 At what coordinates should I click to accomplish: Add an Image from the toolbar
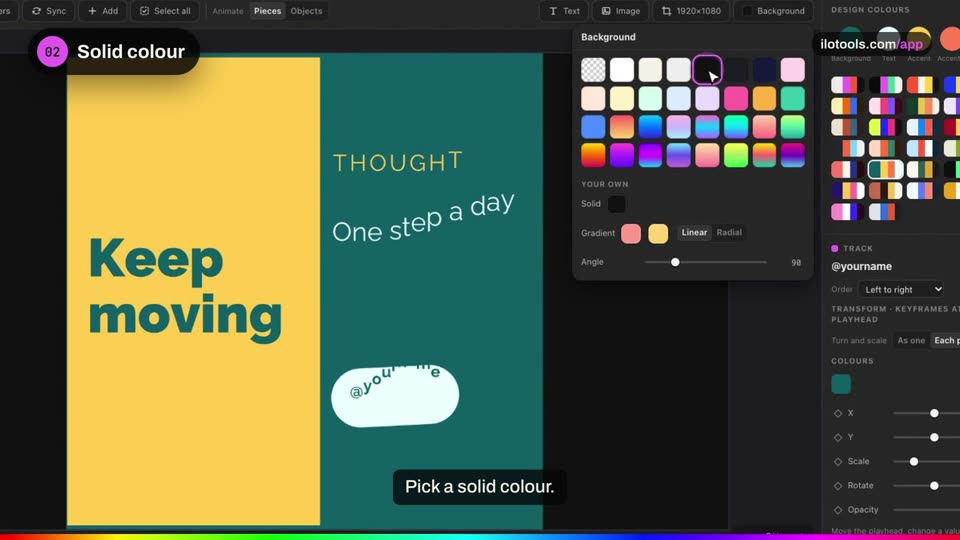tap(620, 11)
